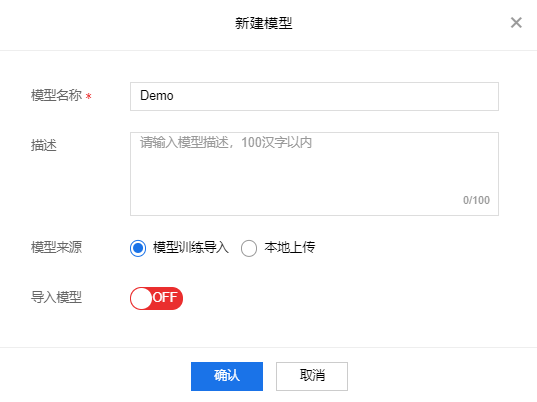
Task: Click the placeholder 请输入模型描述 text
Action: pyautogui.click(x=184, y=142)
